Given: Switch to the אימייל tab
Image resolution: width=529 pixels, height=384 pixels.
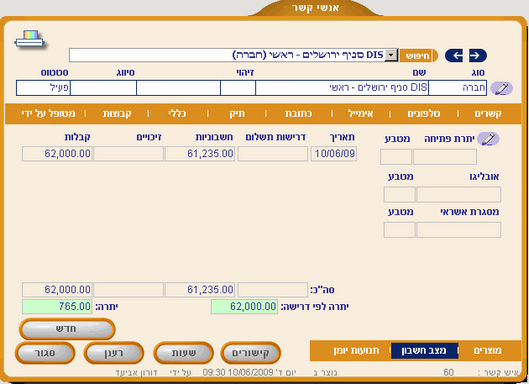Looking at the screenshot, I should [x=361, y=114].
